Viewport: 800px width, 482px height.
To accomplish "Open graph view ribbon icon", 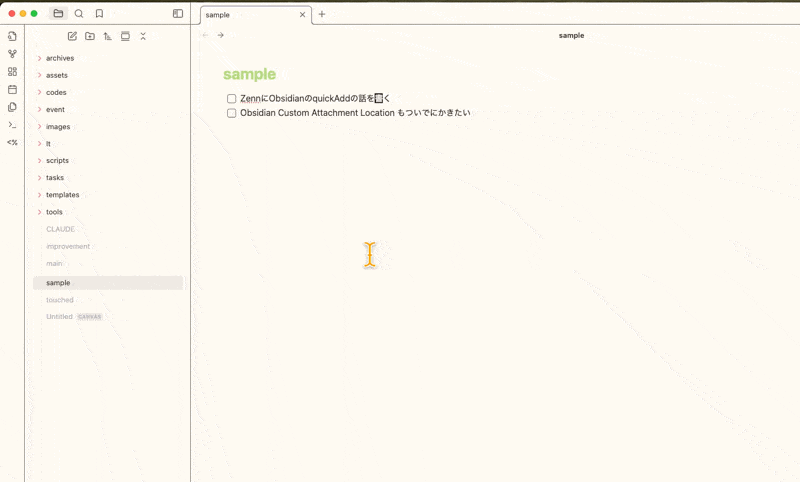I will click(x=12, y=54).
